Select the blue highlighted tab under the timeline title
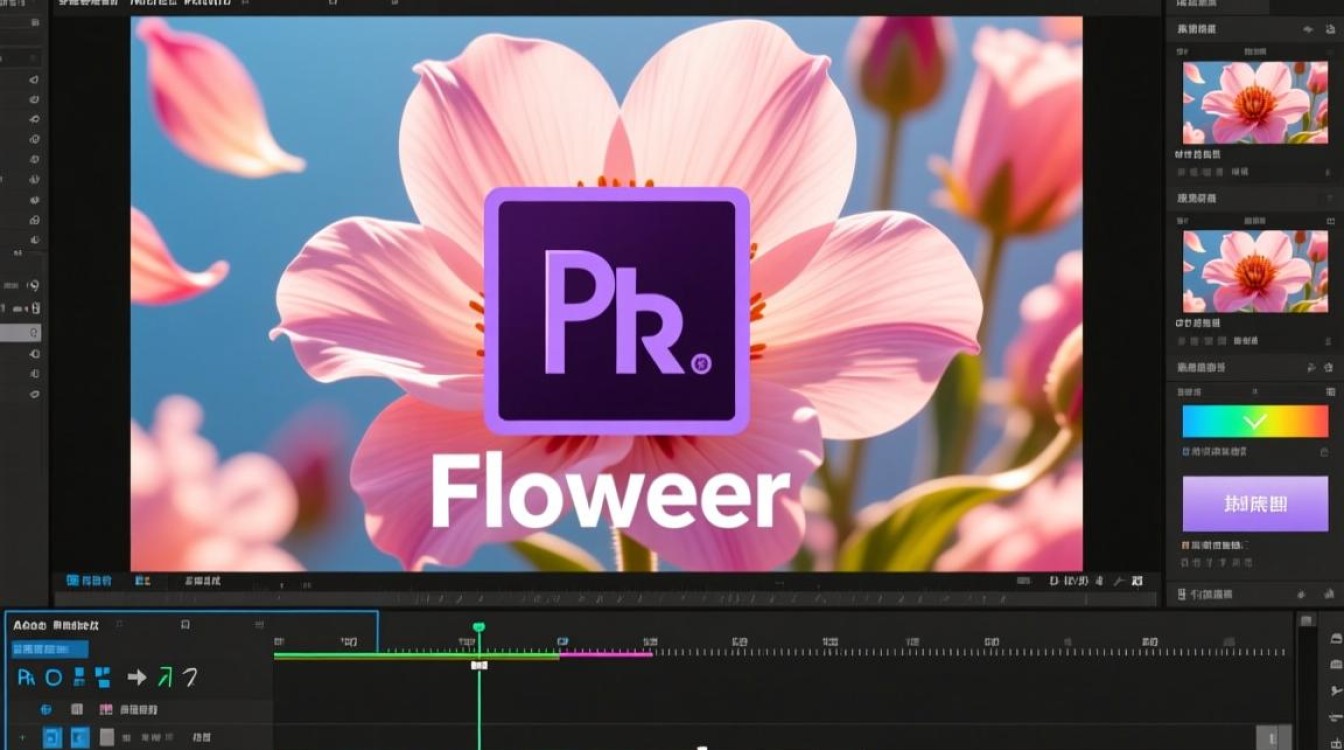 point(49,649)
